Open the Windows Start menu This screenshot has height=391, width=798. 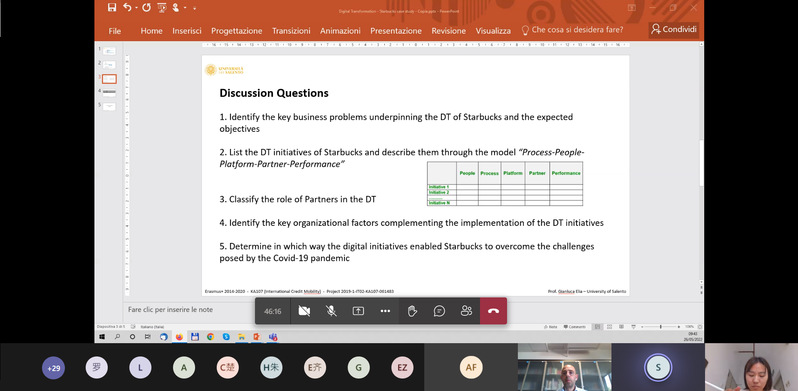click(102, 337)
